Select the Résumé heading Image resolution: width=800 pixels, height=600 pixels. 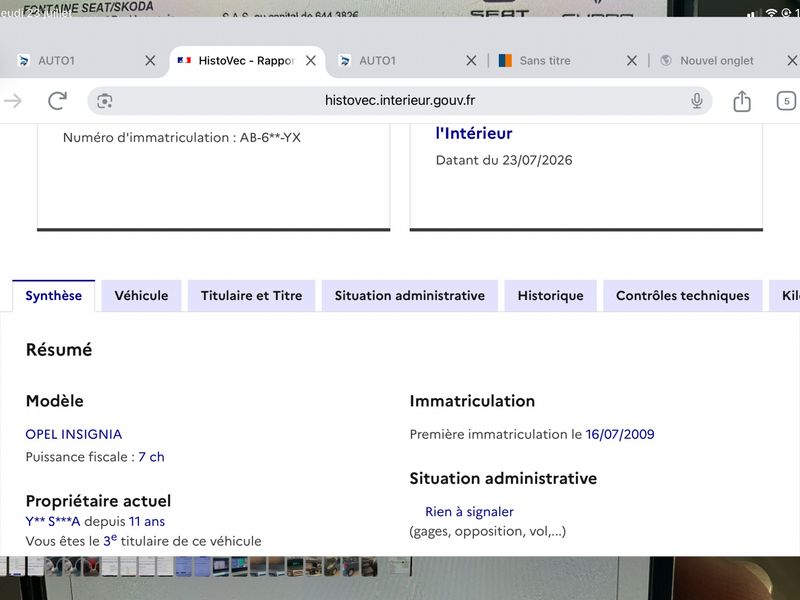pyautogui.click(x=59, y=350)
